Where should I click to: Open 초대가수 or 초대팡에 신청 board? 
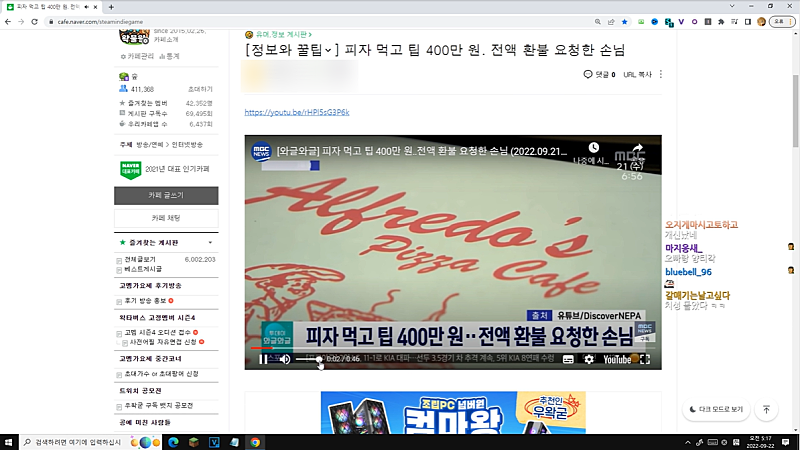pos(161,374)
